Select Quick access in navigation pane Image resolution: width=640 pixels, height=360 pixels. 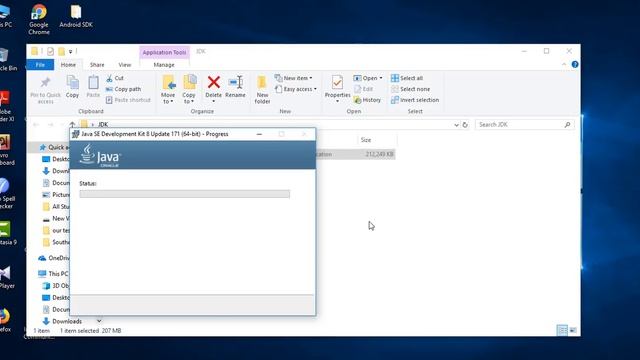pyautogui.click(x=54, y=147)
